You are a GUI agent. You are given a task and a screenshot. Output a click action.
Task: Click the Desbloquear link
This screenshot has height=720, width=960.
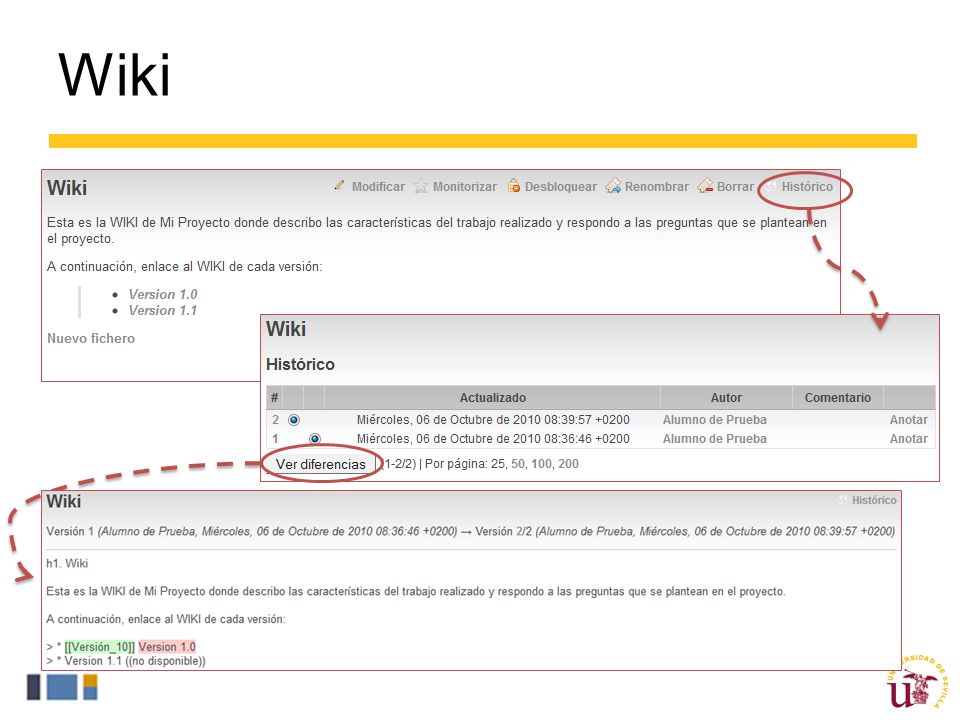(560, 187)
